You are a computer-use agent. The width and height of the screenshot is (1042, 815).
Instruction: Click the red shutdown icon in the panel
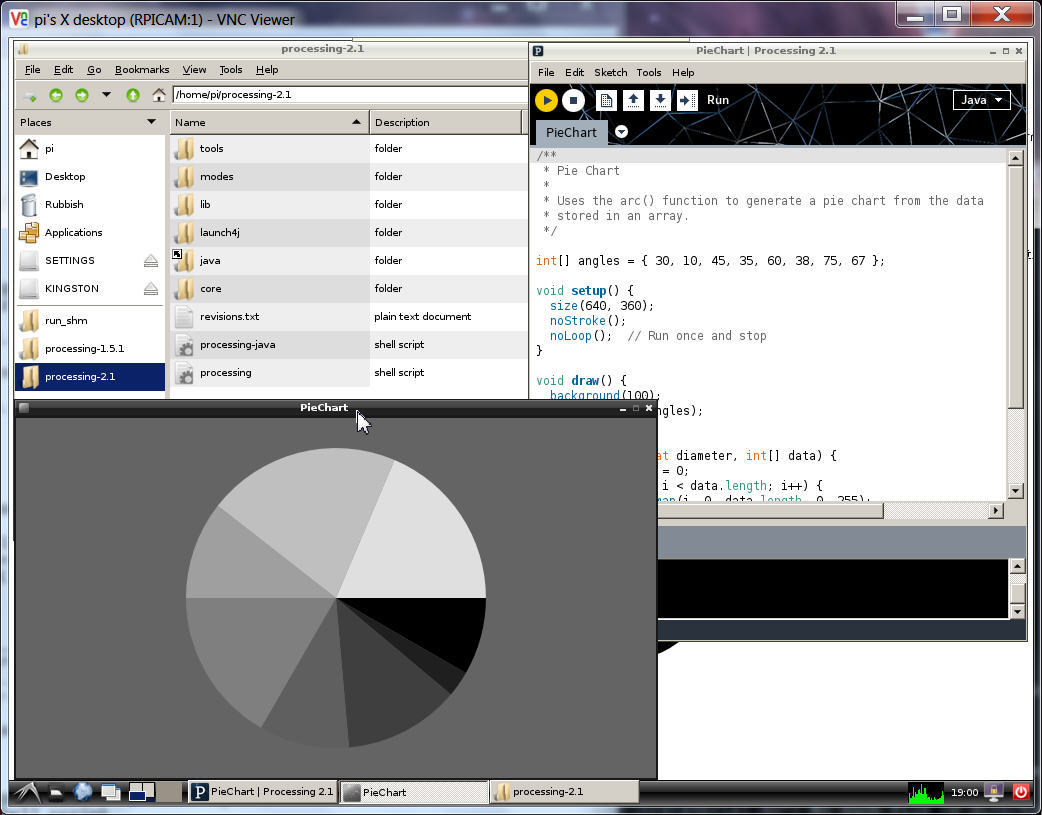tap(1021, 792)
